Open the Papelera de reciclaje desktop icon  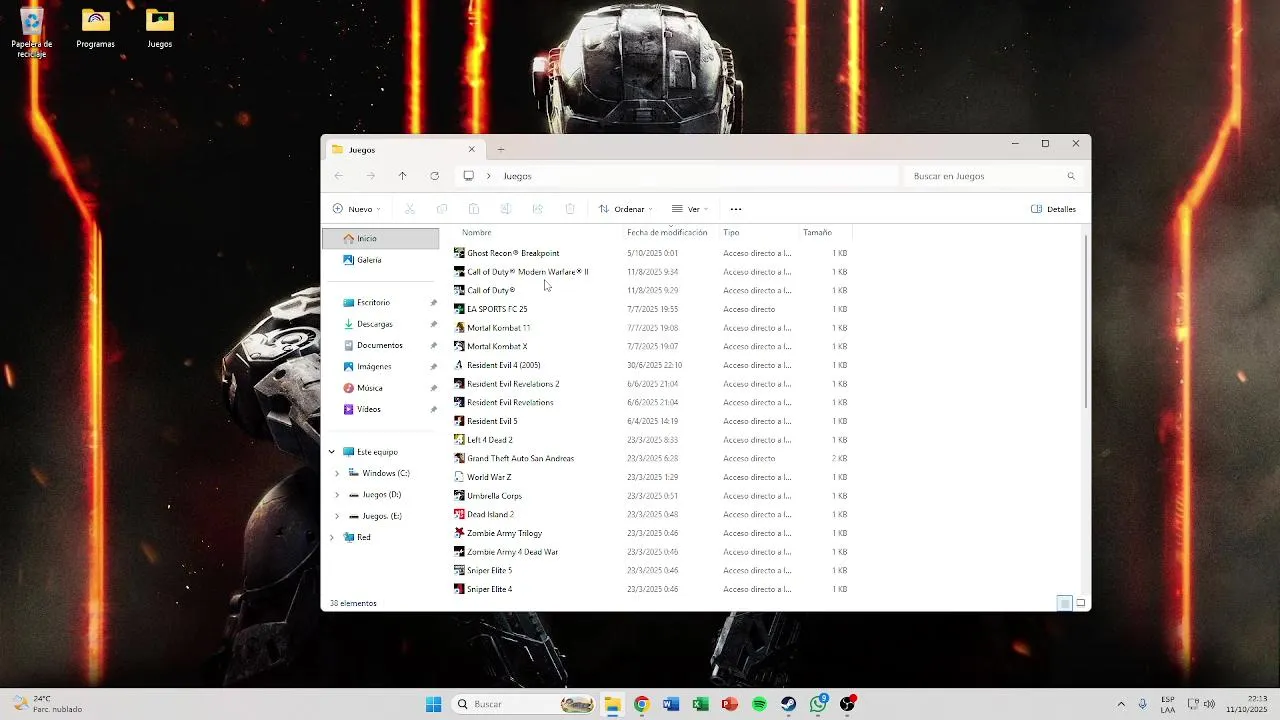[x=32, y=32]
